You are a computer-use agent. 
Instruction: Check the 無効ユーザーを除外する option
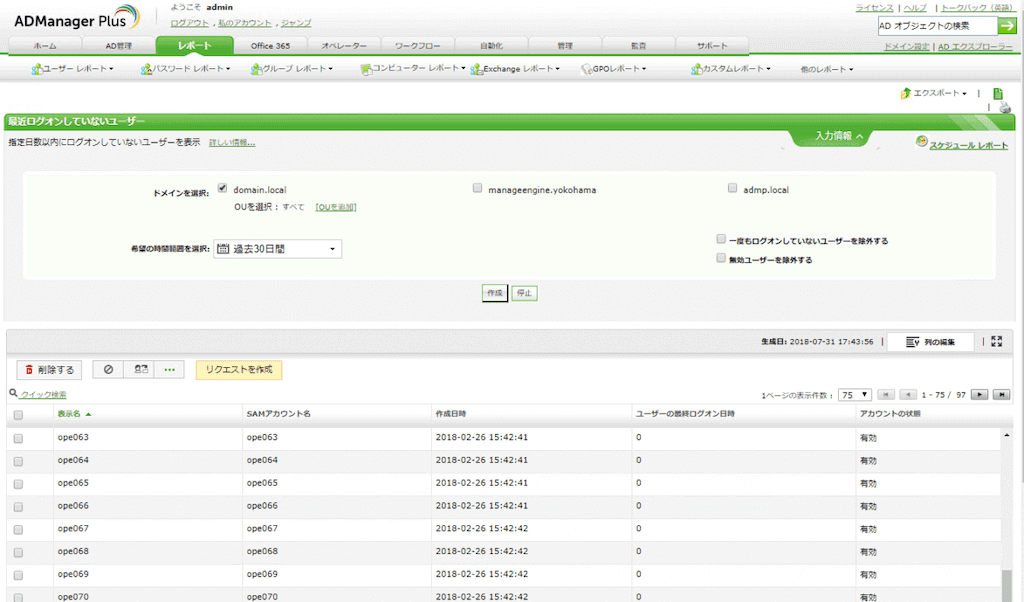point(721,258)
